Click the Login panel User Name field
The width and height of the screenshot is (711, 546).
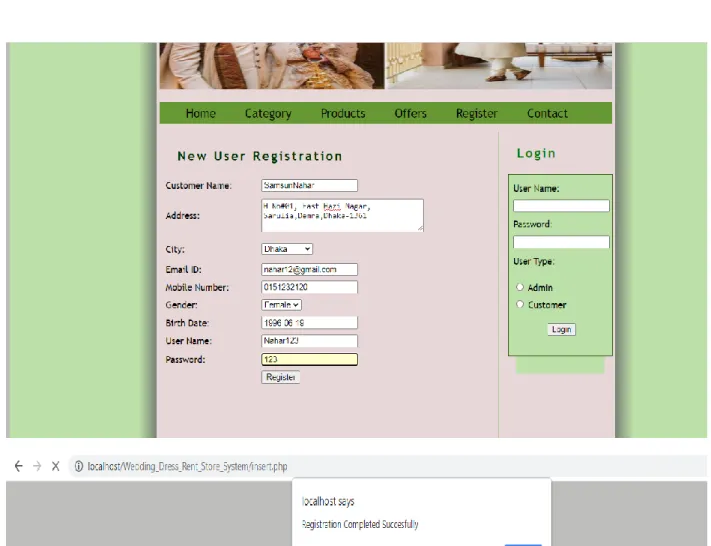pos(561,206)
